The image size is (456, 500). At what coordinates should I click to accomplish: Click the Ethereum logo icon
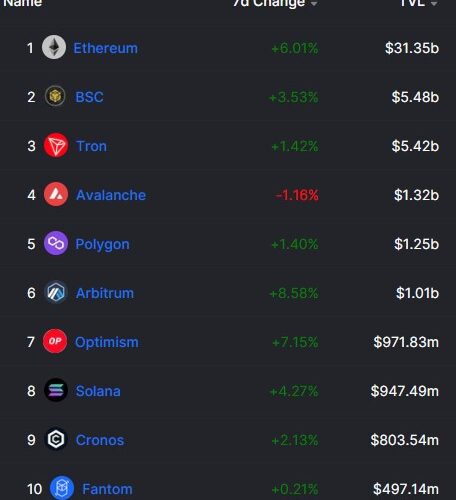click(x=54, y=47)
